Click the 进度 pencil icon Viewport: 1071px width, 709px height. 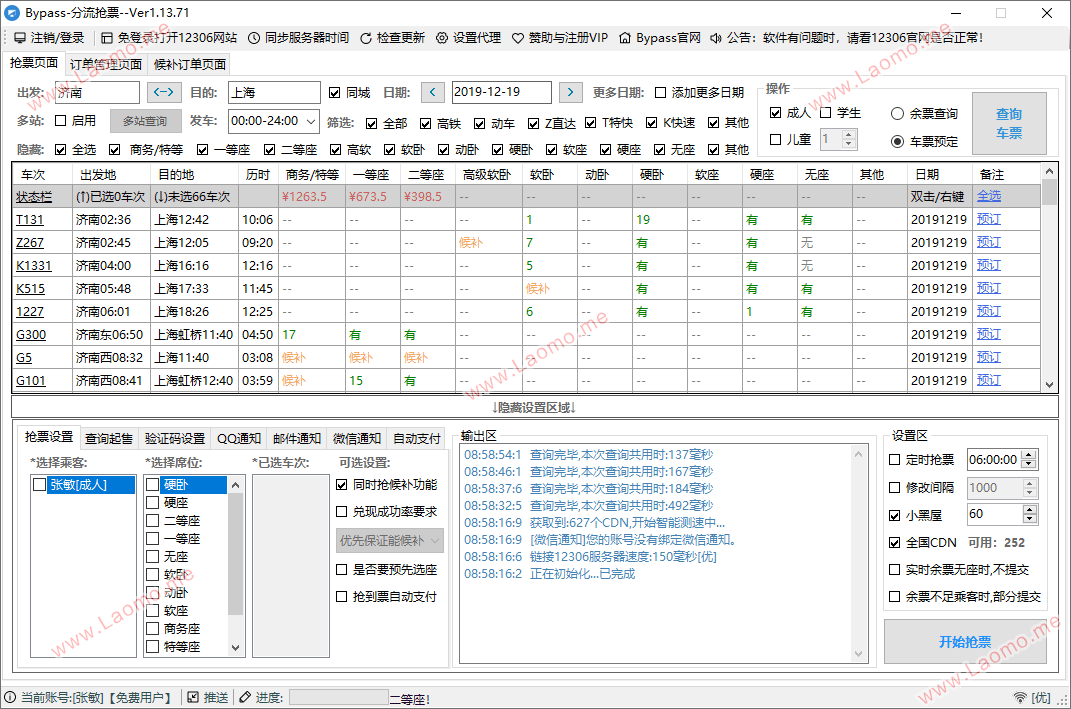[x=245, y=697]
